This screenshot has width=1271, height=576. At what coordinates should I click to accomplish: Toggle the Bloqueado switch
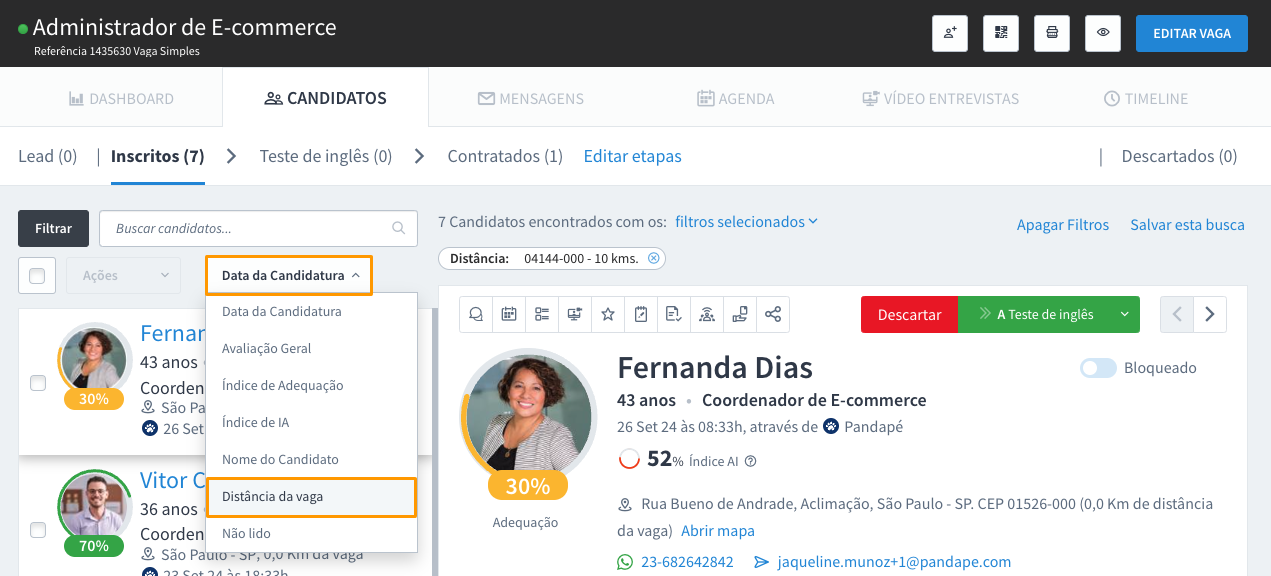1098,368
